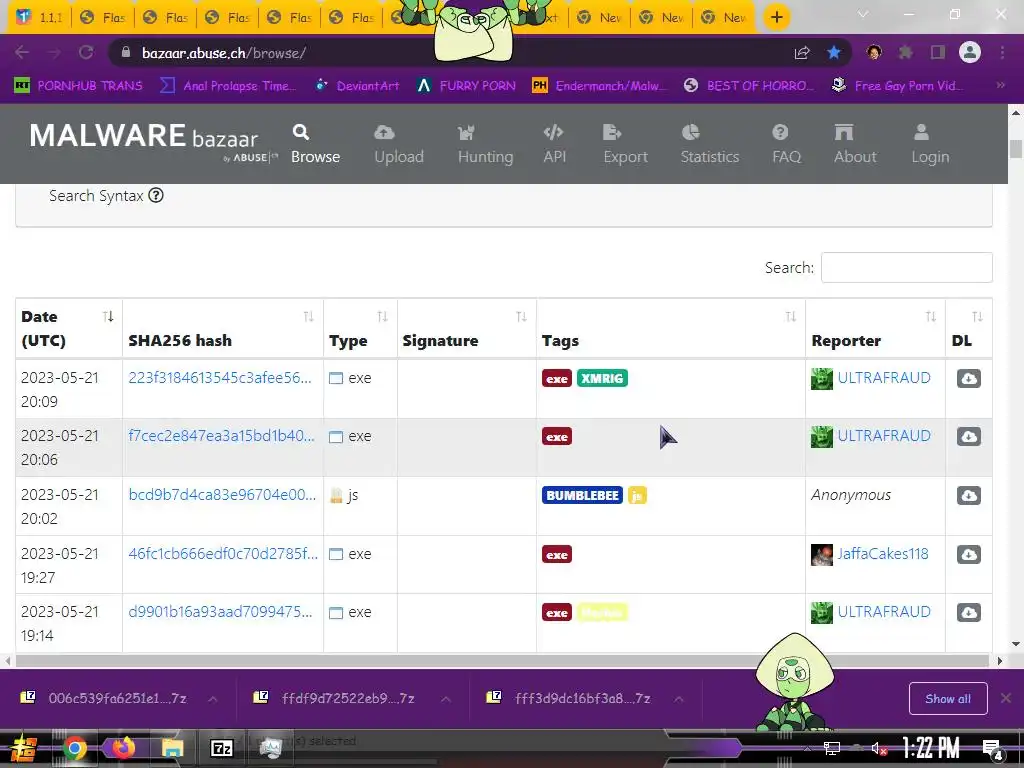Viewport: 1024px width, 768px height.
Task: Reload the bazaar.abuse.ch page
Action: [86, 52]
